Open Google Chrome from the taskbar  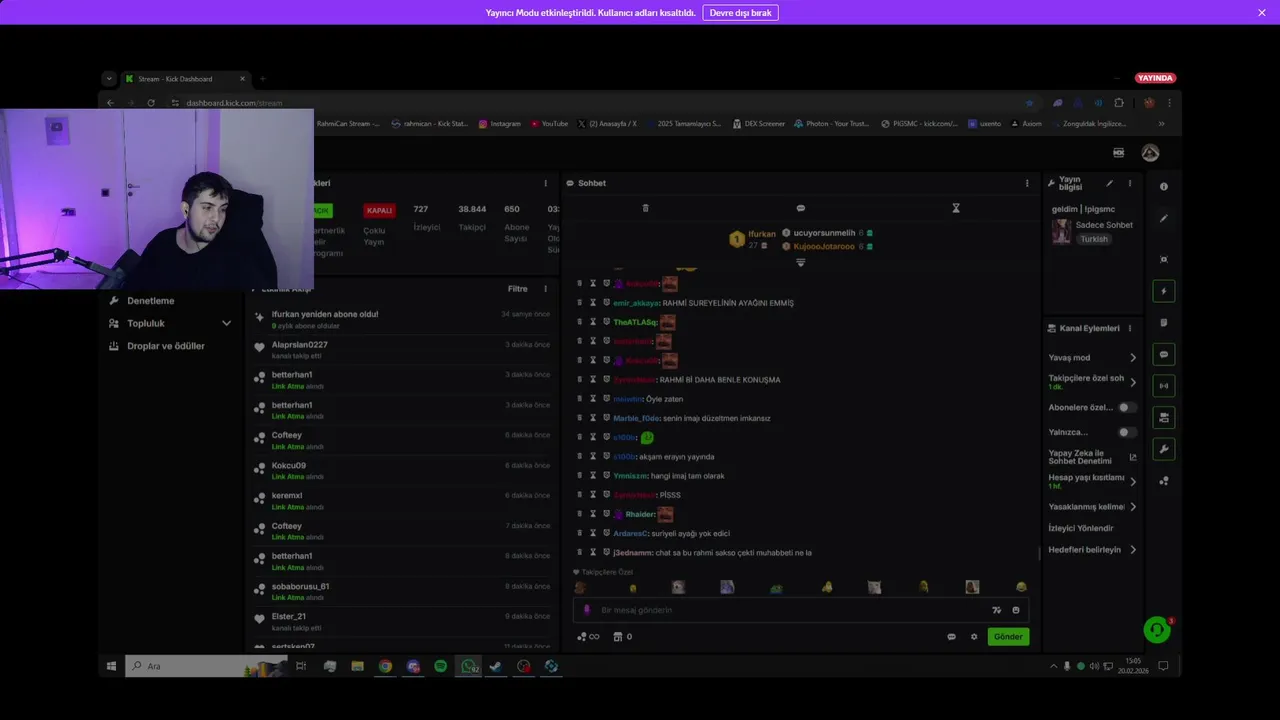[x=385, y=666]
